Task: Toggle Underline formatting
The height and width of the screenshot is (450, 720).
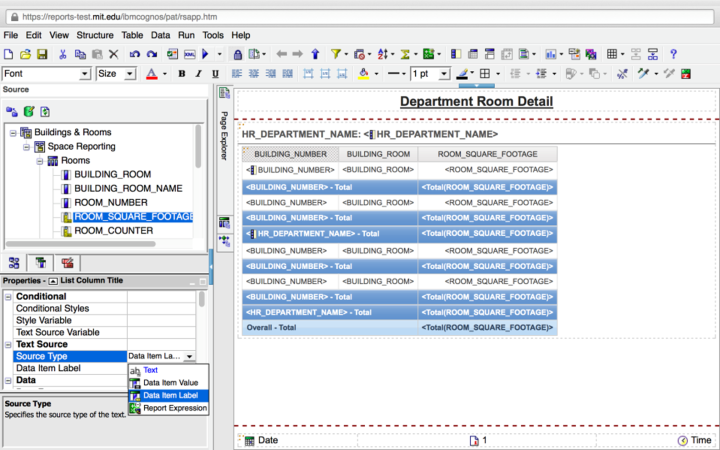Action: click(x=214, y=74)
